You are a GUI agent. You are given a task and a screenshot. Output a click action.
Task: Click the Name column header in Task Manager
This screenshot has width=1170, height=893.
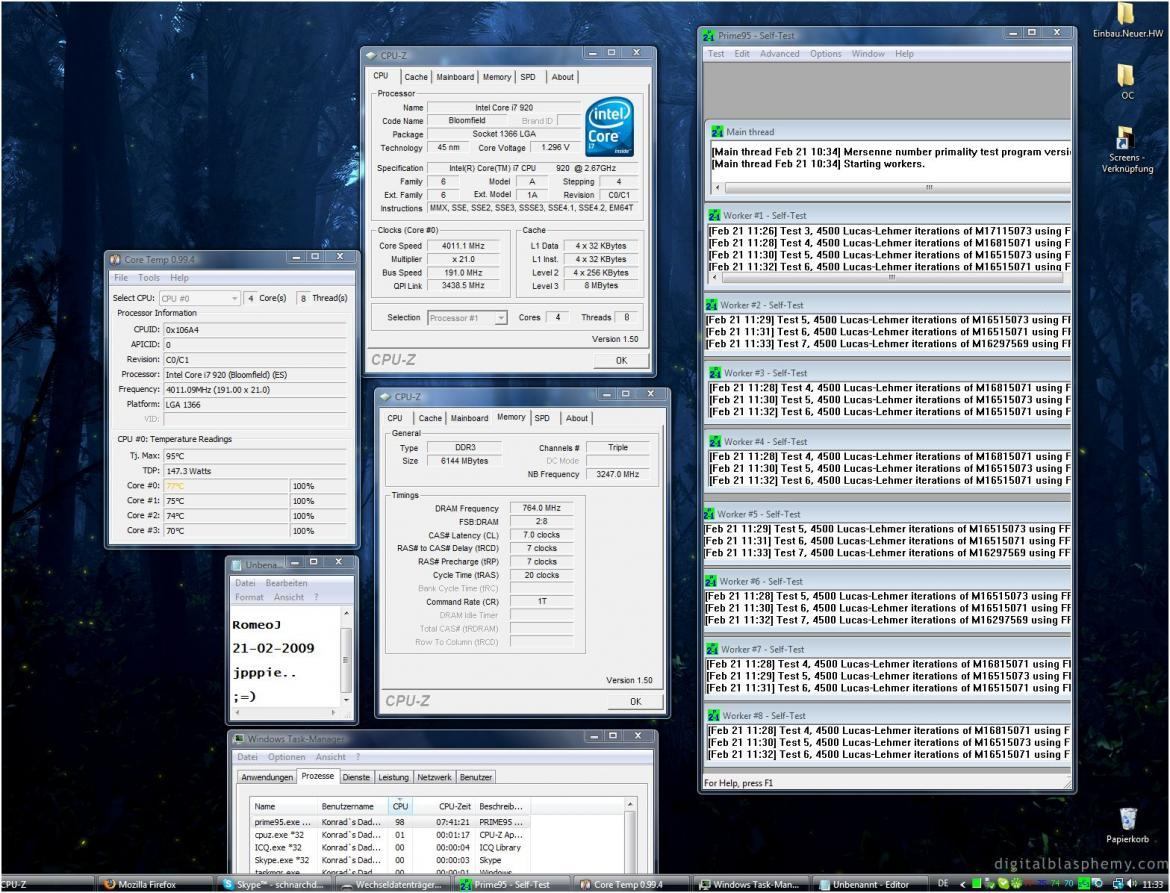[x=283, y=806]
